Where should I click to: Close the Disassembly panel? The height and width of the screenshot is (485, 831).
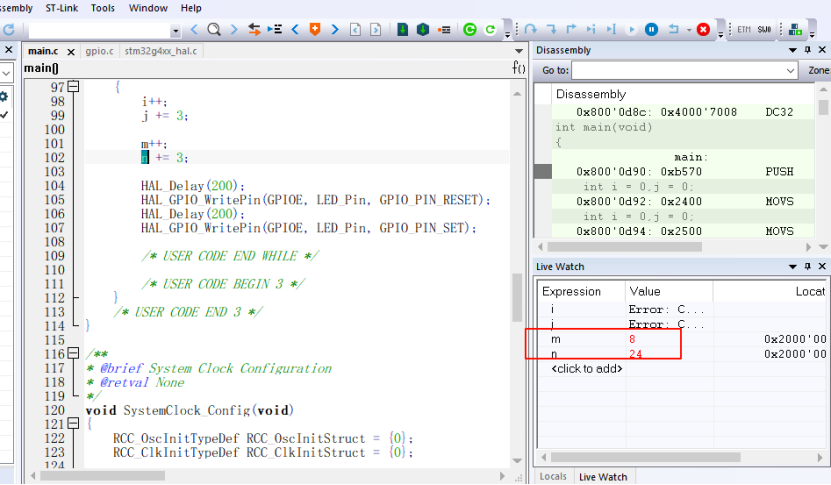822,50
